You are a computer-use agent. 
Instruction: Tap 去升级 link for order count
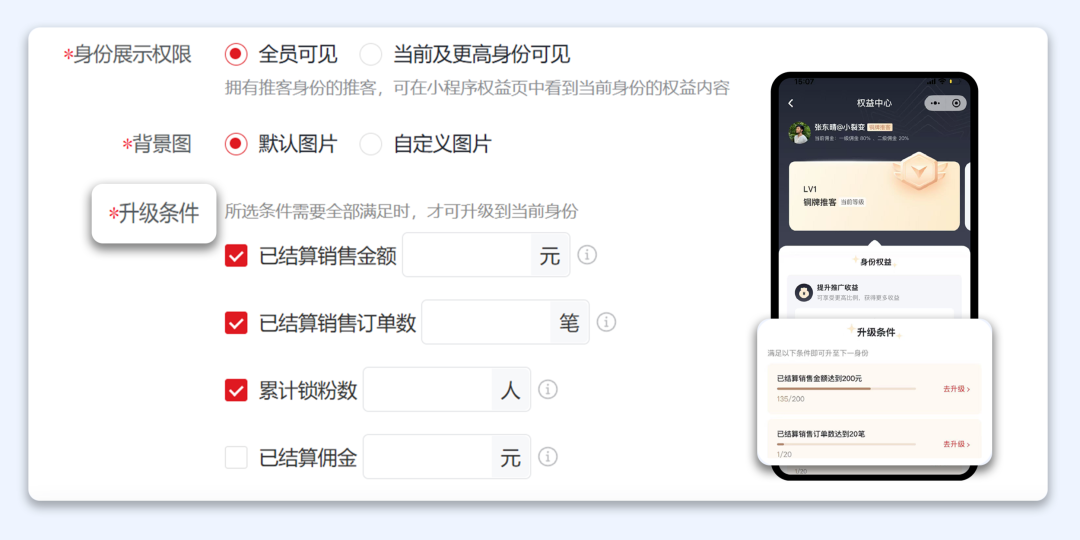pos(956,444)
